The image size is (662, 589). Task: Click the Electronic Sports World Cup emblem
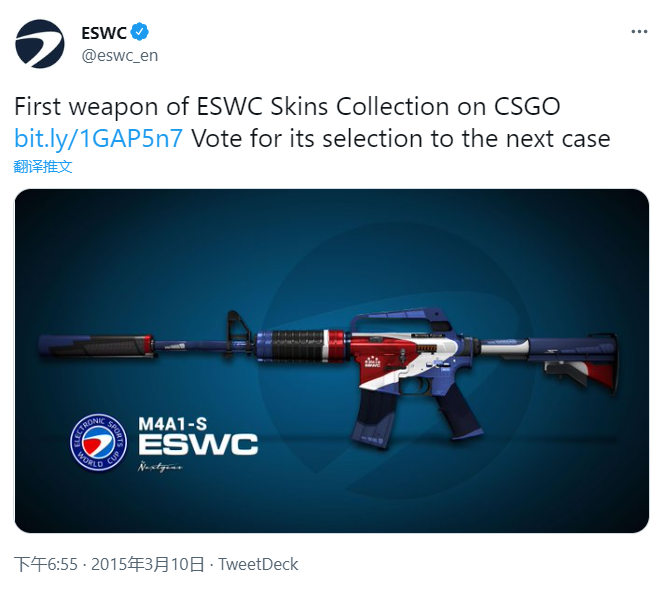[98, 442]
